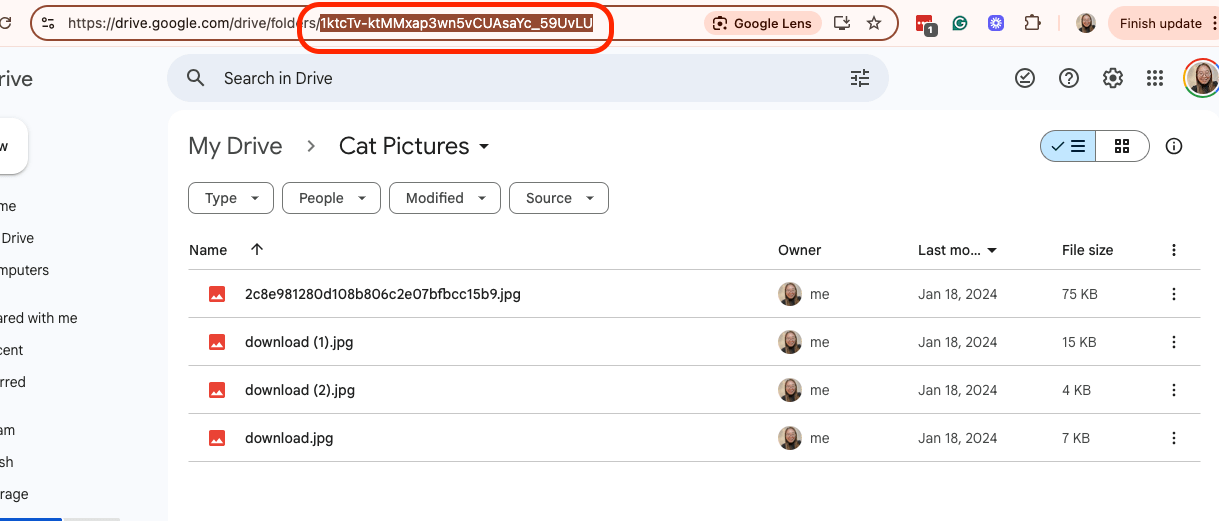Click image icon of the 2c8e98 file
Screen dimensions: 1219x521
[x=216, y=294]
